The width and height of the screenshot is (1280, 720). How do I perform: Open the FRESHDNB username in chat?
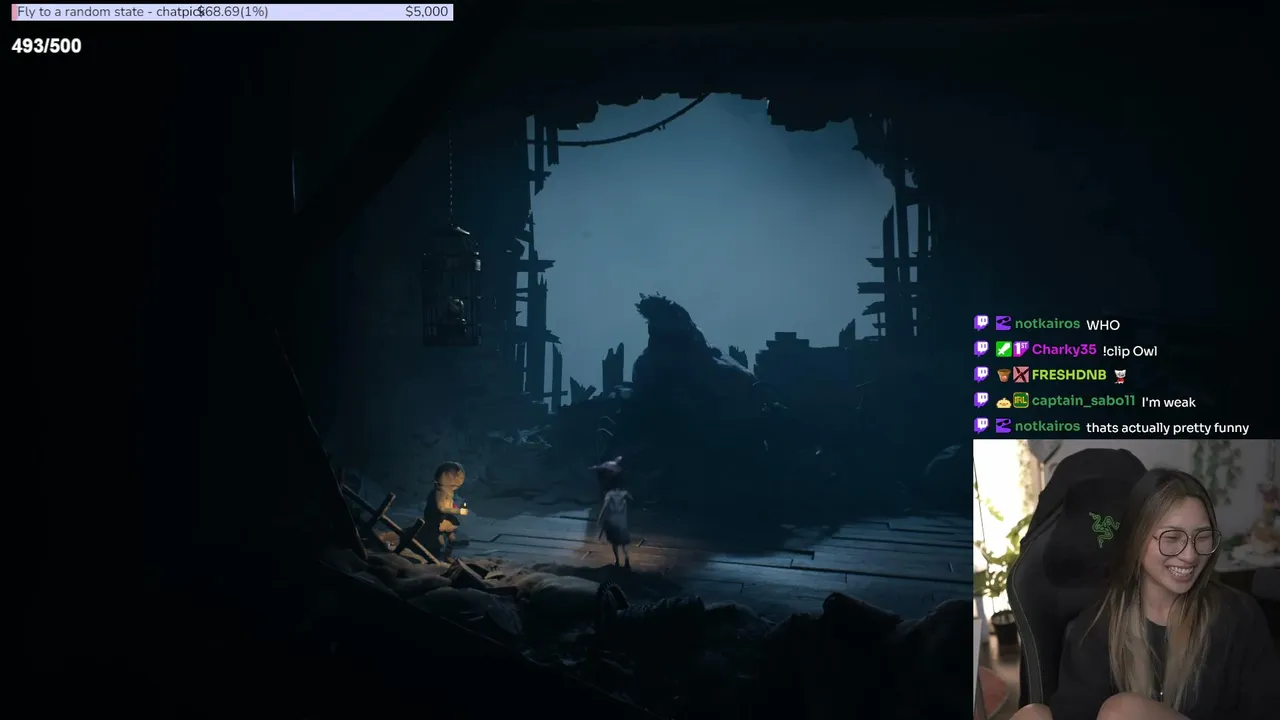click(x=1069, y=375)
